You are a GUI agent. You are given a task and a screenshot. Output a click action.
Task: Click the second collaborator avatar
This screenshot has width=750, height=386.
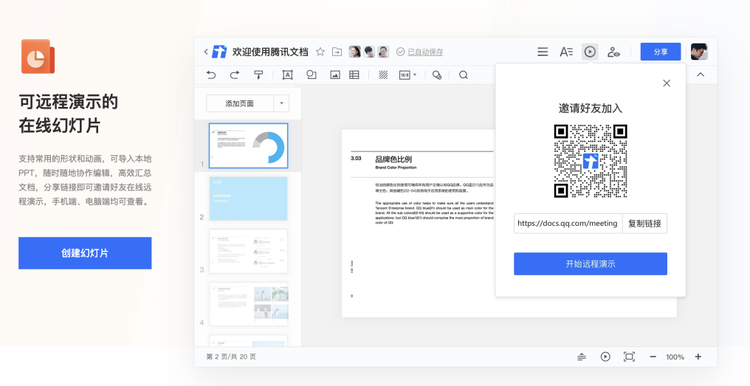[x=369, y=52]
